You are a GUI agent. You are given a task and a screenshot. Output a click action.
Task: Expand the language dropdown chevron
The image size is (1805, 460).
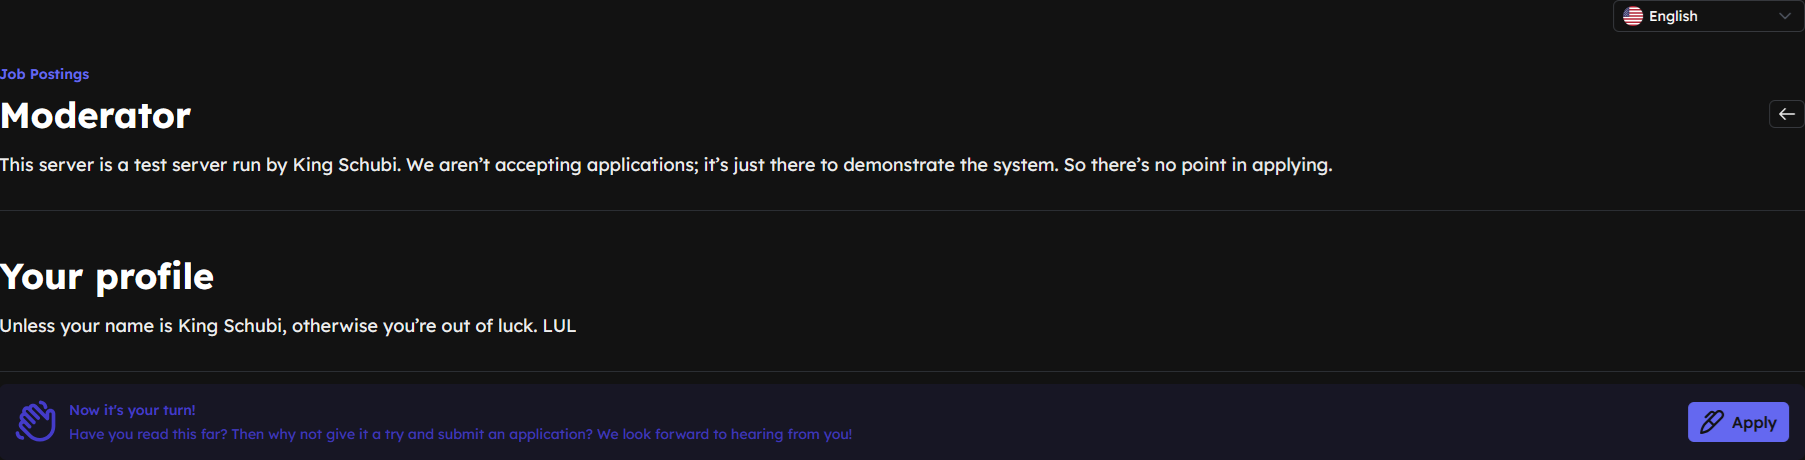click(x=1785, y=16)
